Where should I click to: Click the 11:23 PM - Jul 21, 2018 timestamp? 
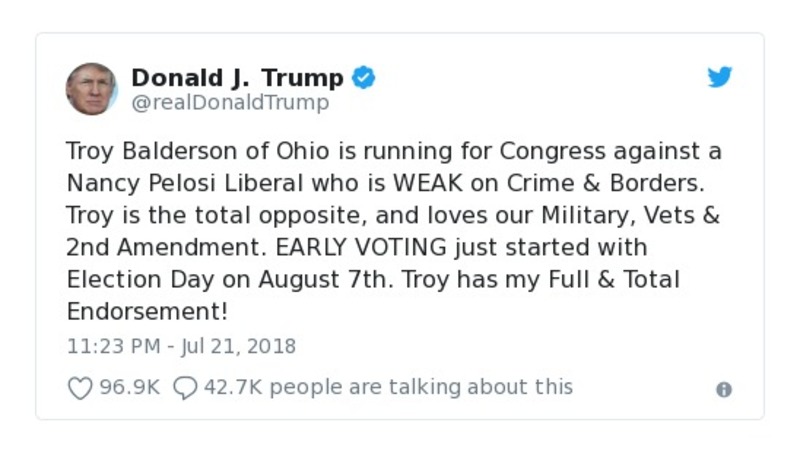point(181,347)
